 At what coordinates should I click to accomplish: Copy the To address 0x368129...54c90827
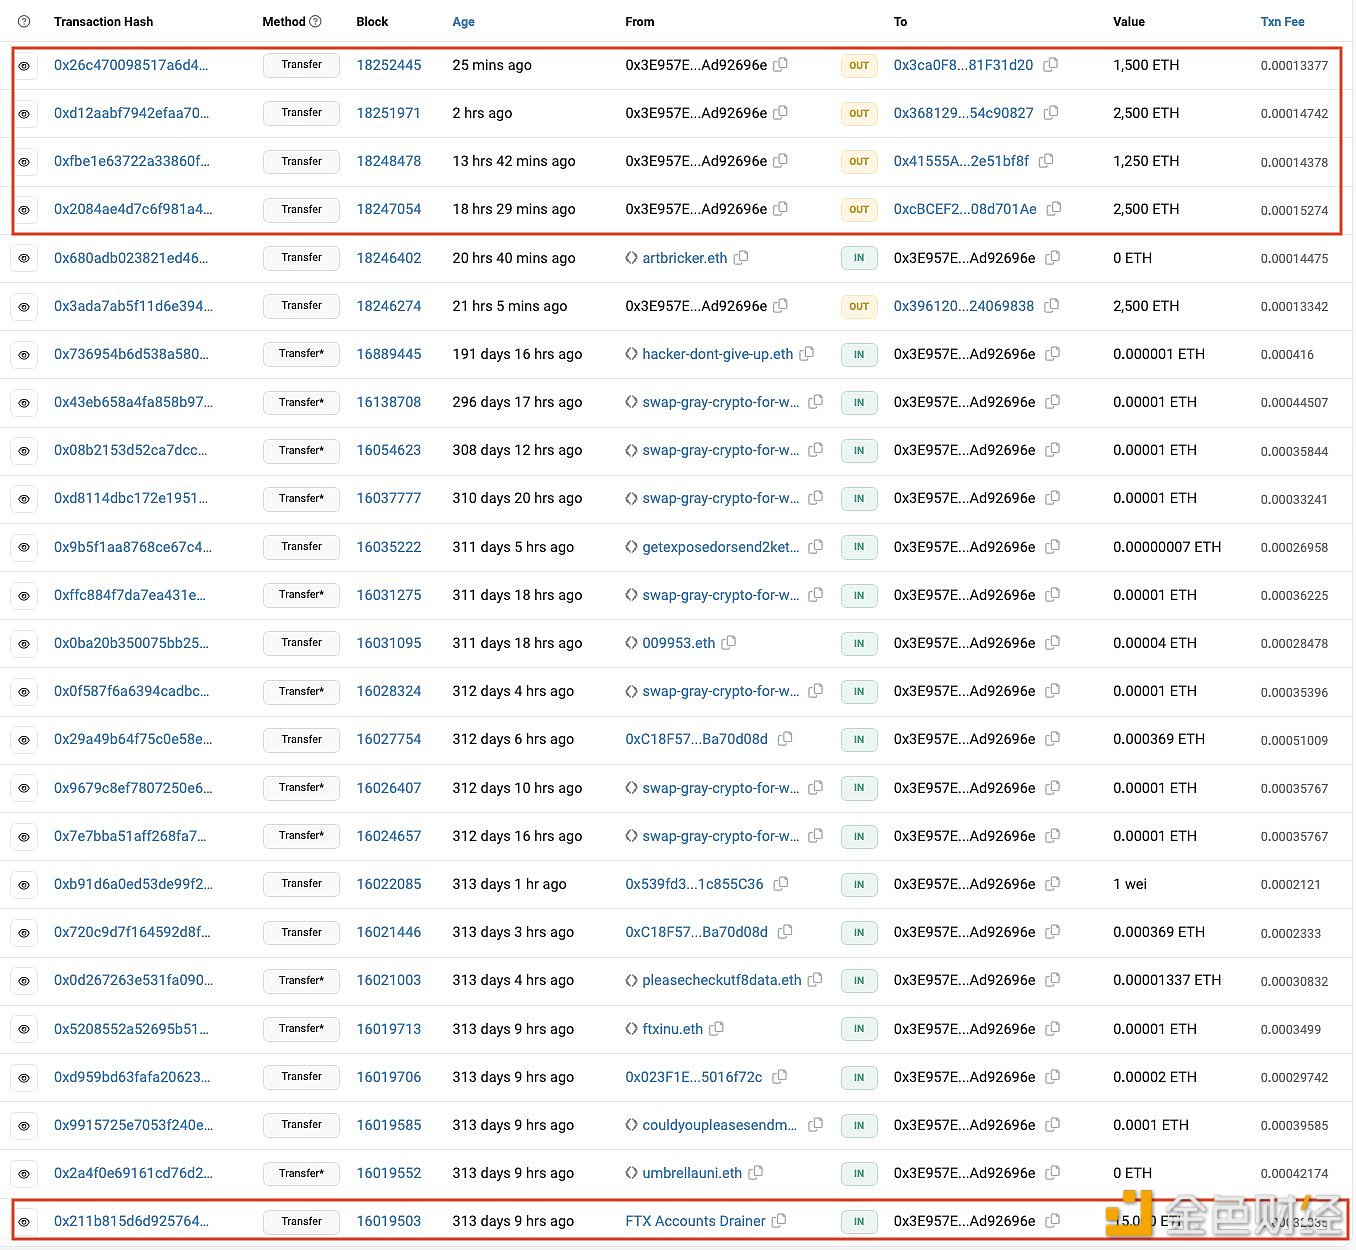coord(1051,113)
